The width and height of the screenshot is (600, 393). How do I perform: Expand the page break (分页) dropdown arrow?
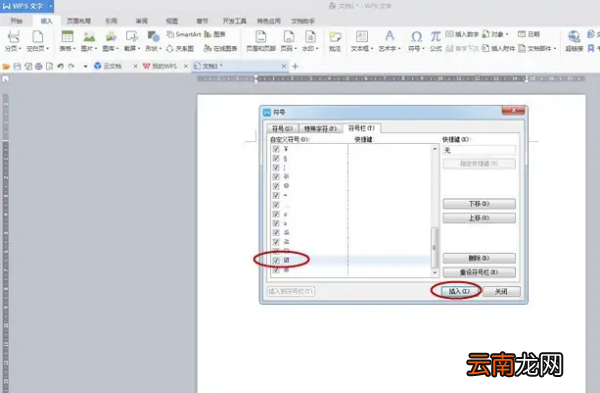20,49
